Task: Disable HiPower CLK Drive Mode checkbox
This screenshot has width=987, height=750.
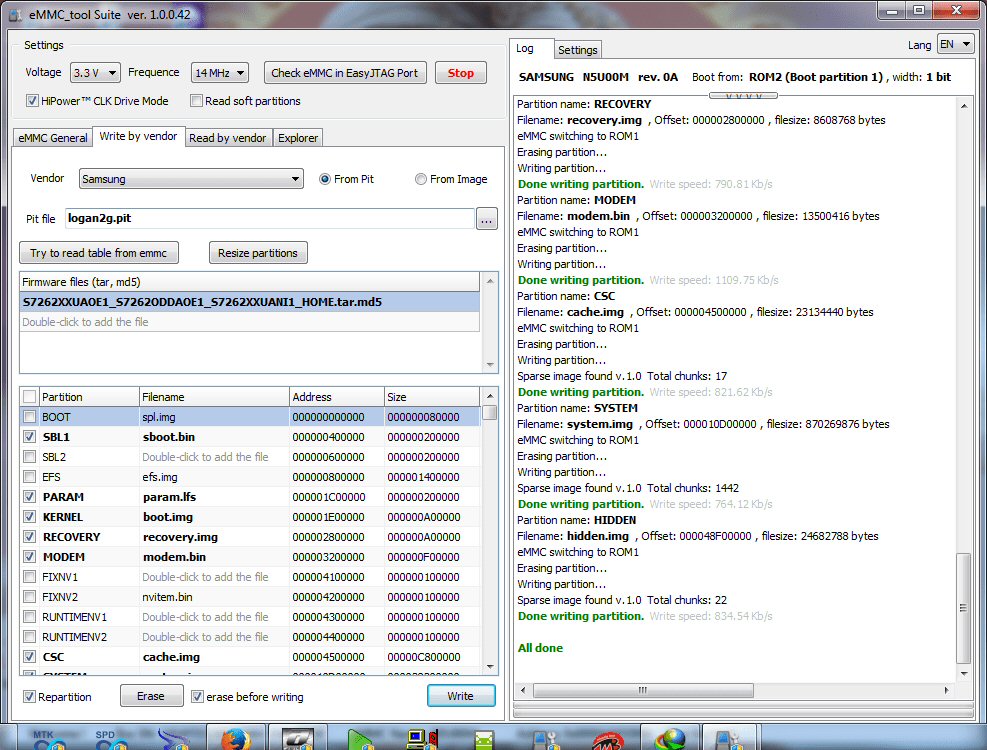Action: tap(32, 101)
